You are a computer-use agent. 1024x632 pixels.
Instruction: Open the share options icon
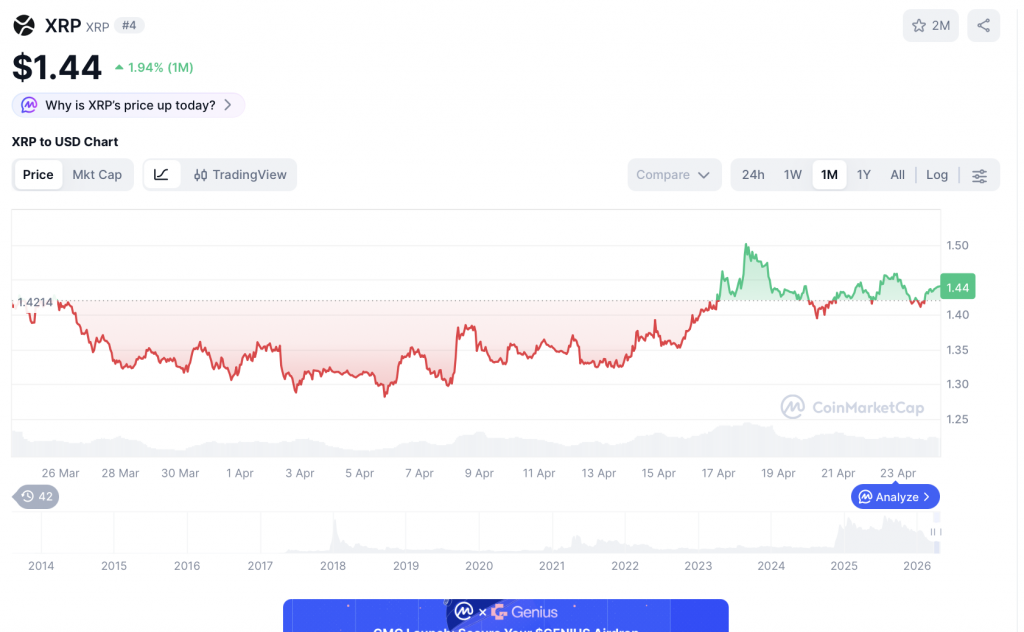[x=983, y=25]
